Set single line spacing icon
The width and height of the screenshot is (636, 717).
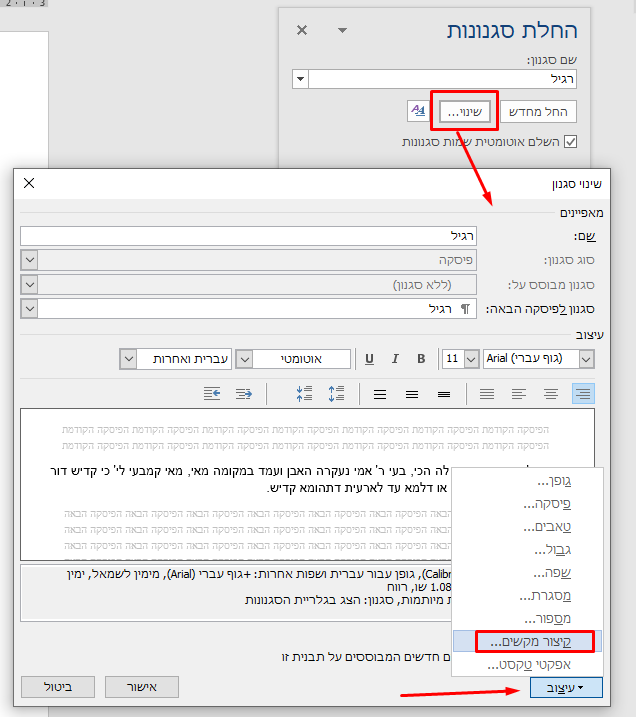pyautogui.click(x=444, y=394)
